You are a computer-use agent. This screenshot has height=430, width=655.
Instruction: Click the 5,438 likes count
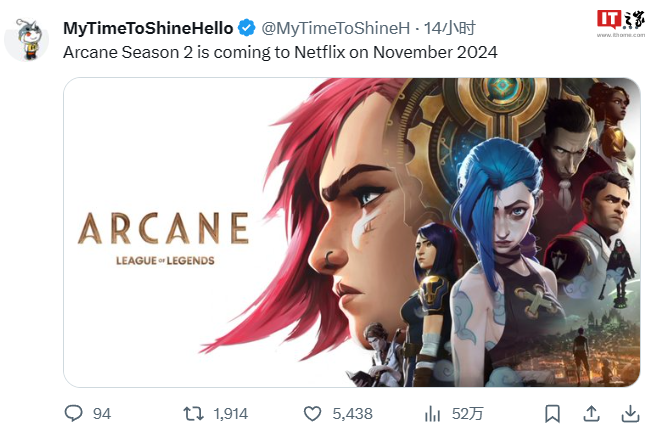coord(351,413)
